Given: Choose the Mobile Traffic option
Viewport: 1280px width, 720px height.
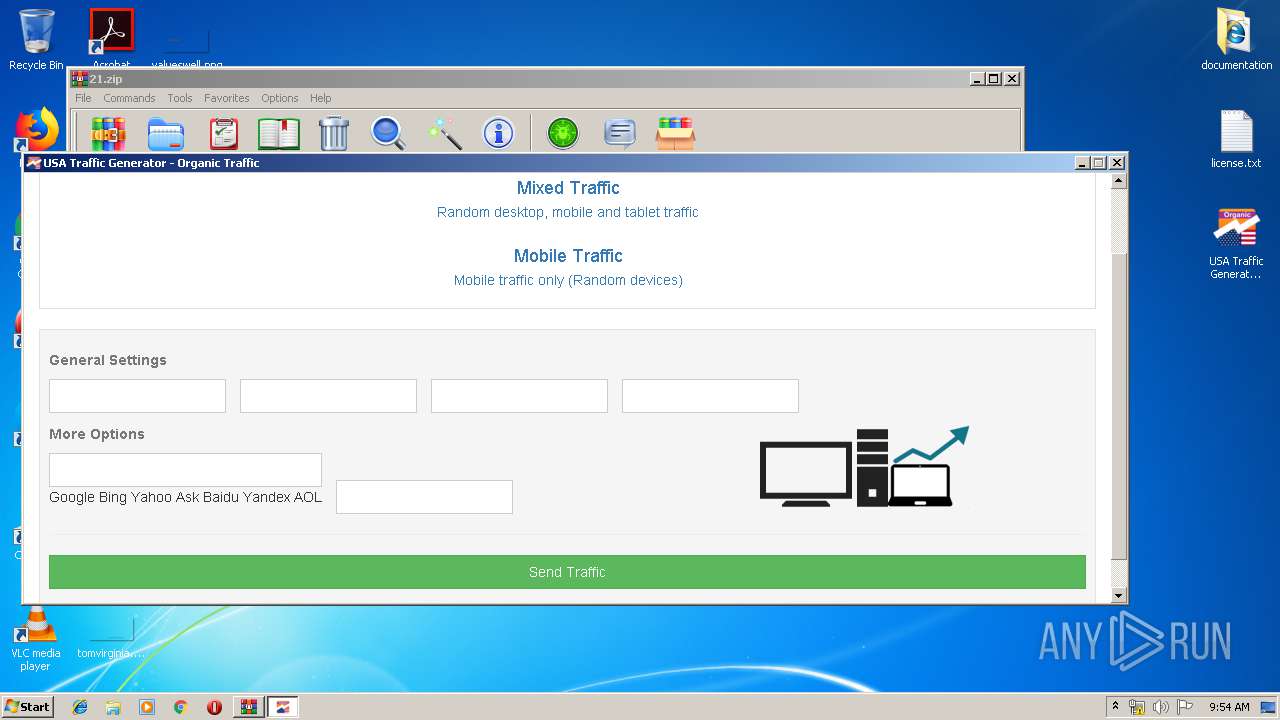Looking at the screenshot, I should click(x=568, y=256).
